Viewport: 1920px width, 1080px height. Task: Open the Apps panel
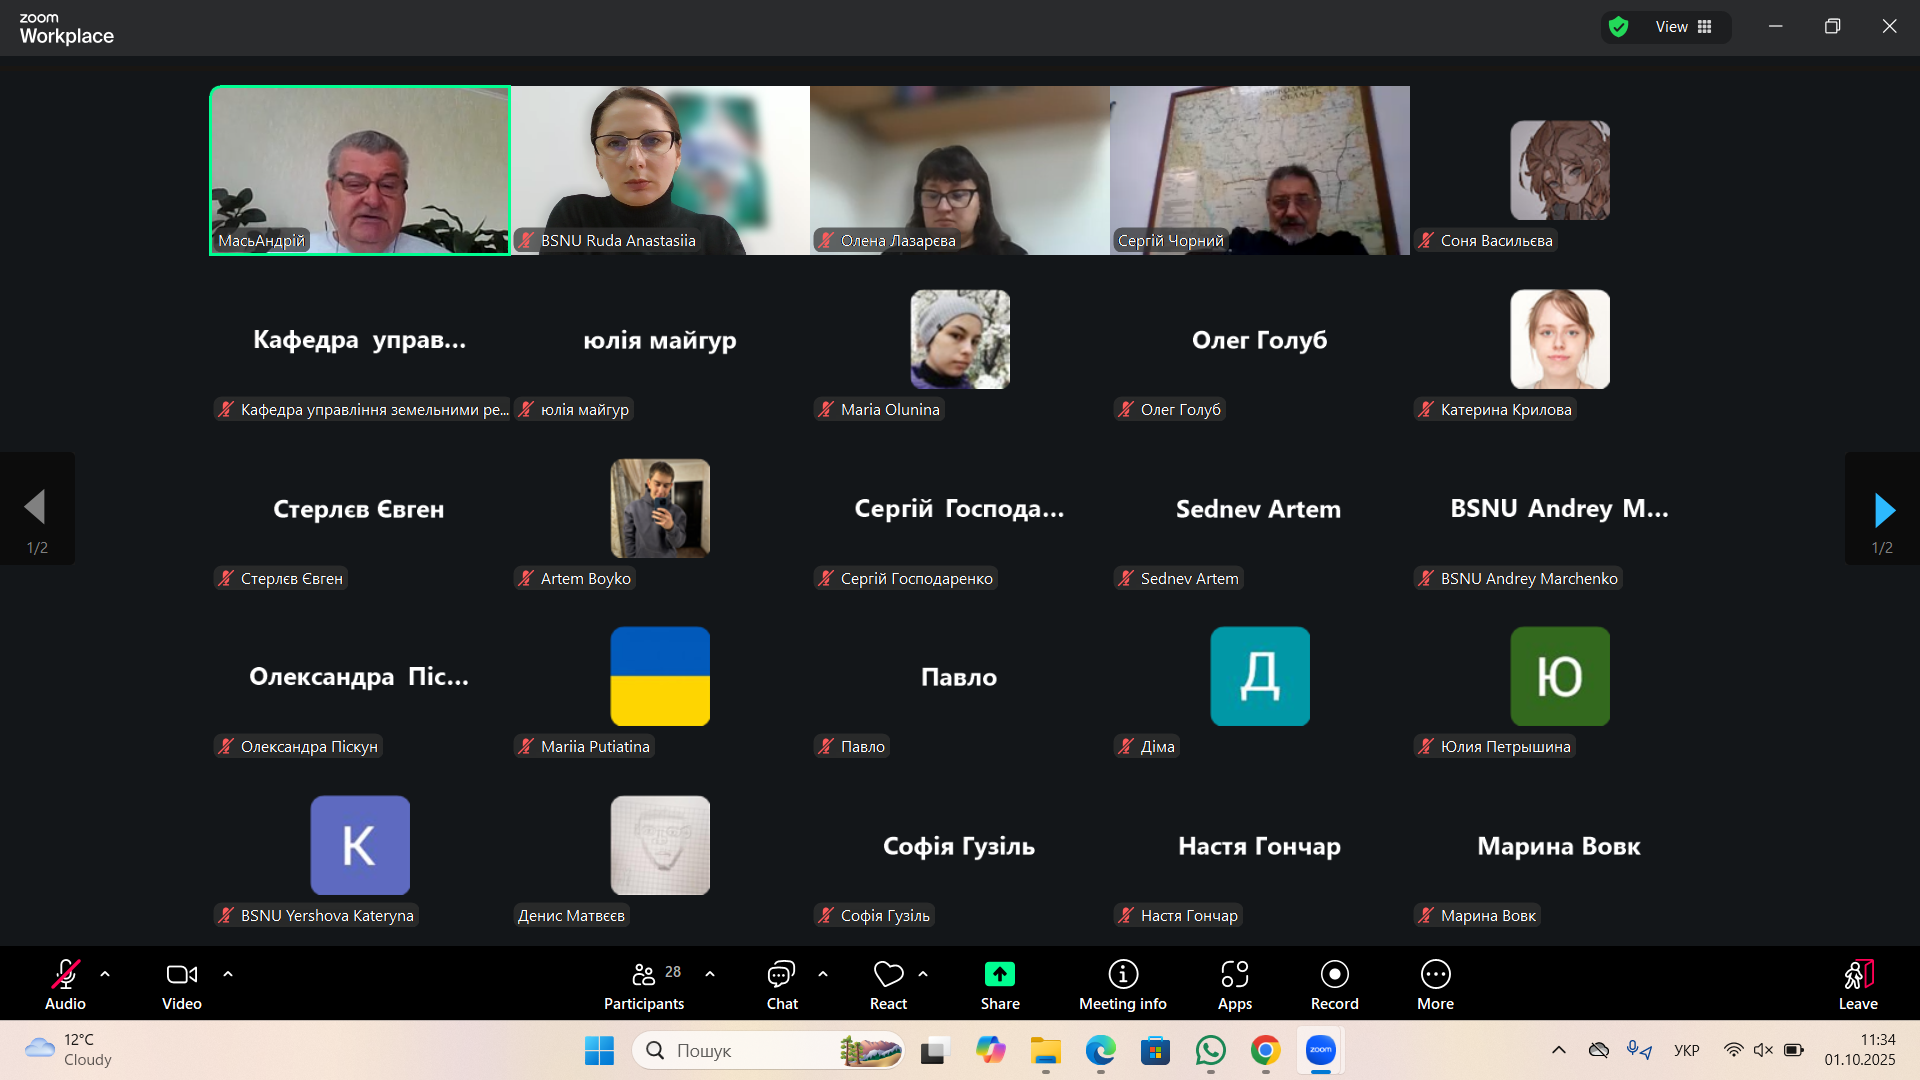[1234, 985]
